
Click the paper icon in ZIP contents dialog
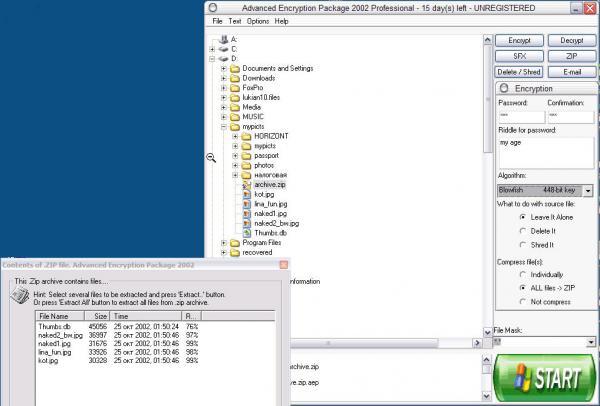point(20,296)
